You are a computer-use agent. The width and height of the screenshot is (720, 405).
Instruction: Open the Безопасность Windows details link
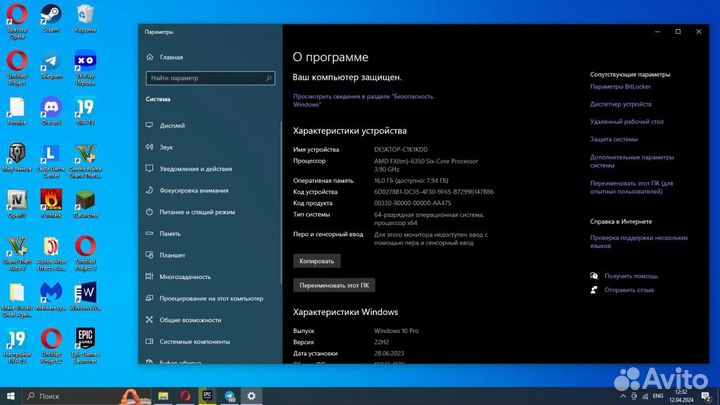363,100
